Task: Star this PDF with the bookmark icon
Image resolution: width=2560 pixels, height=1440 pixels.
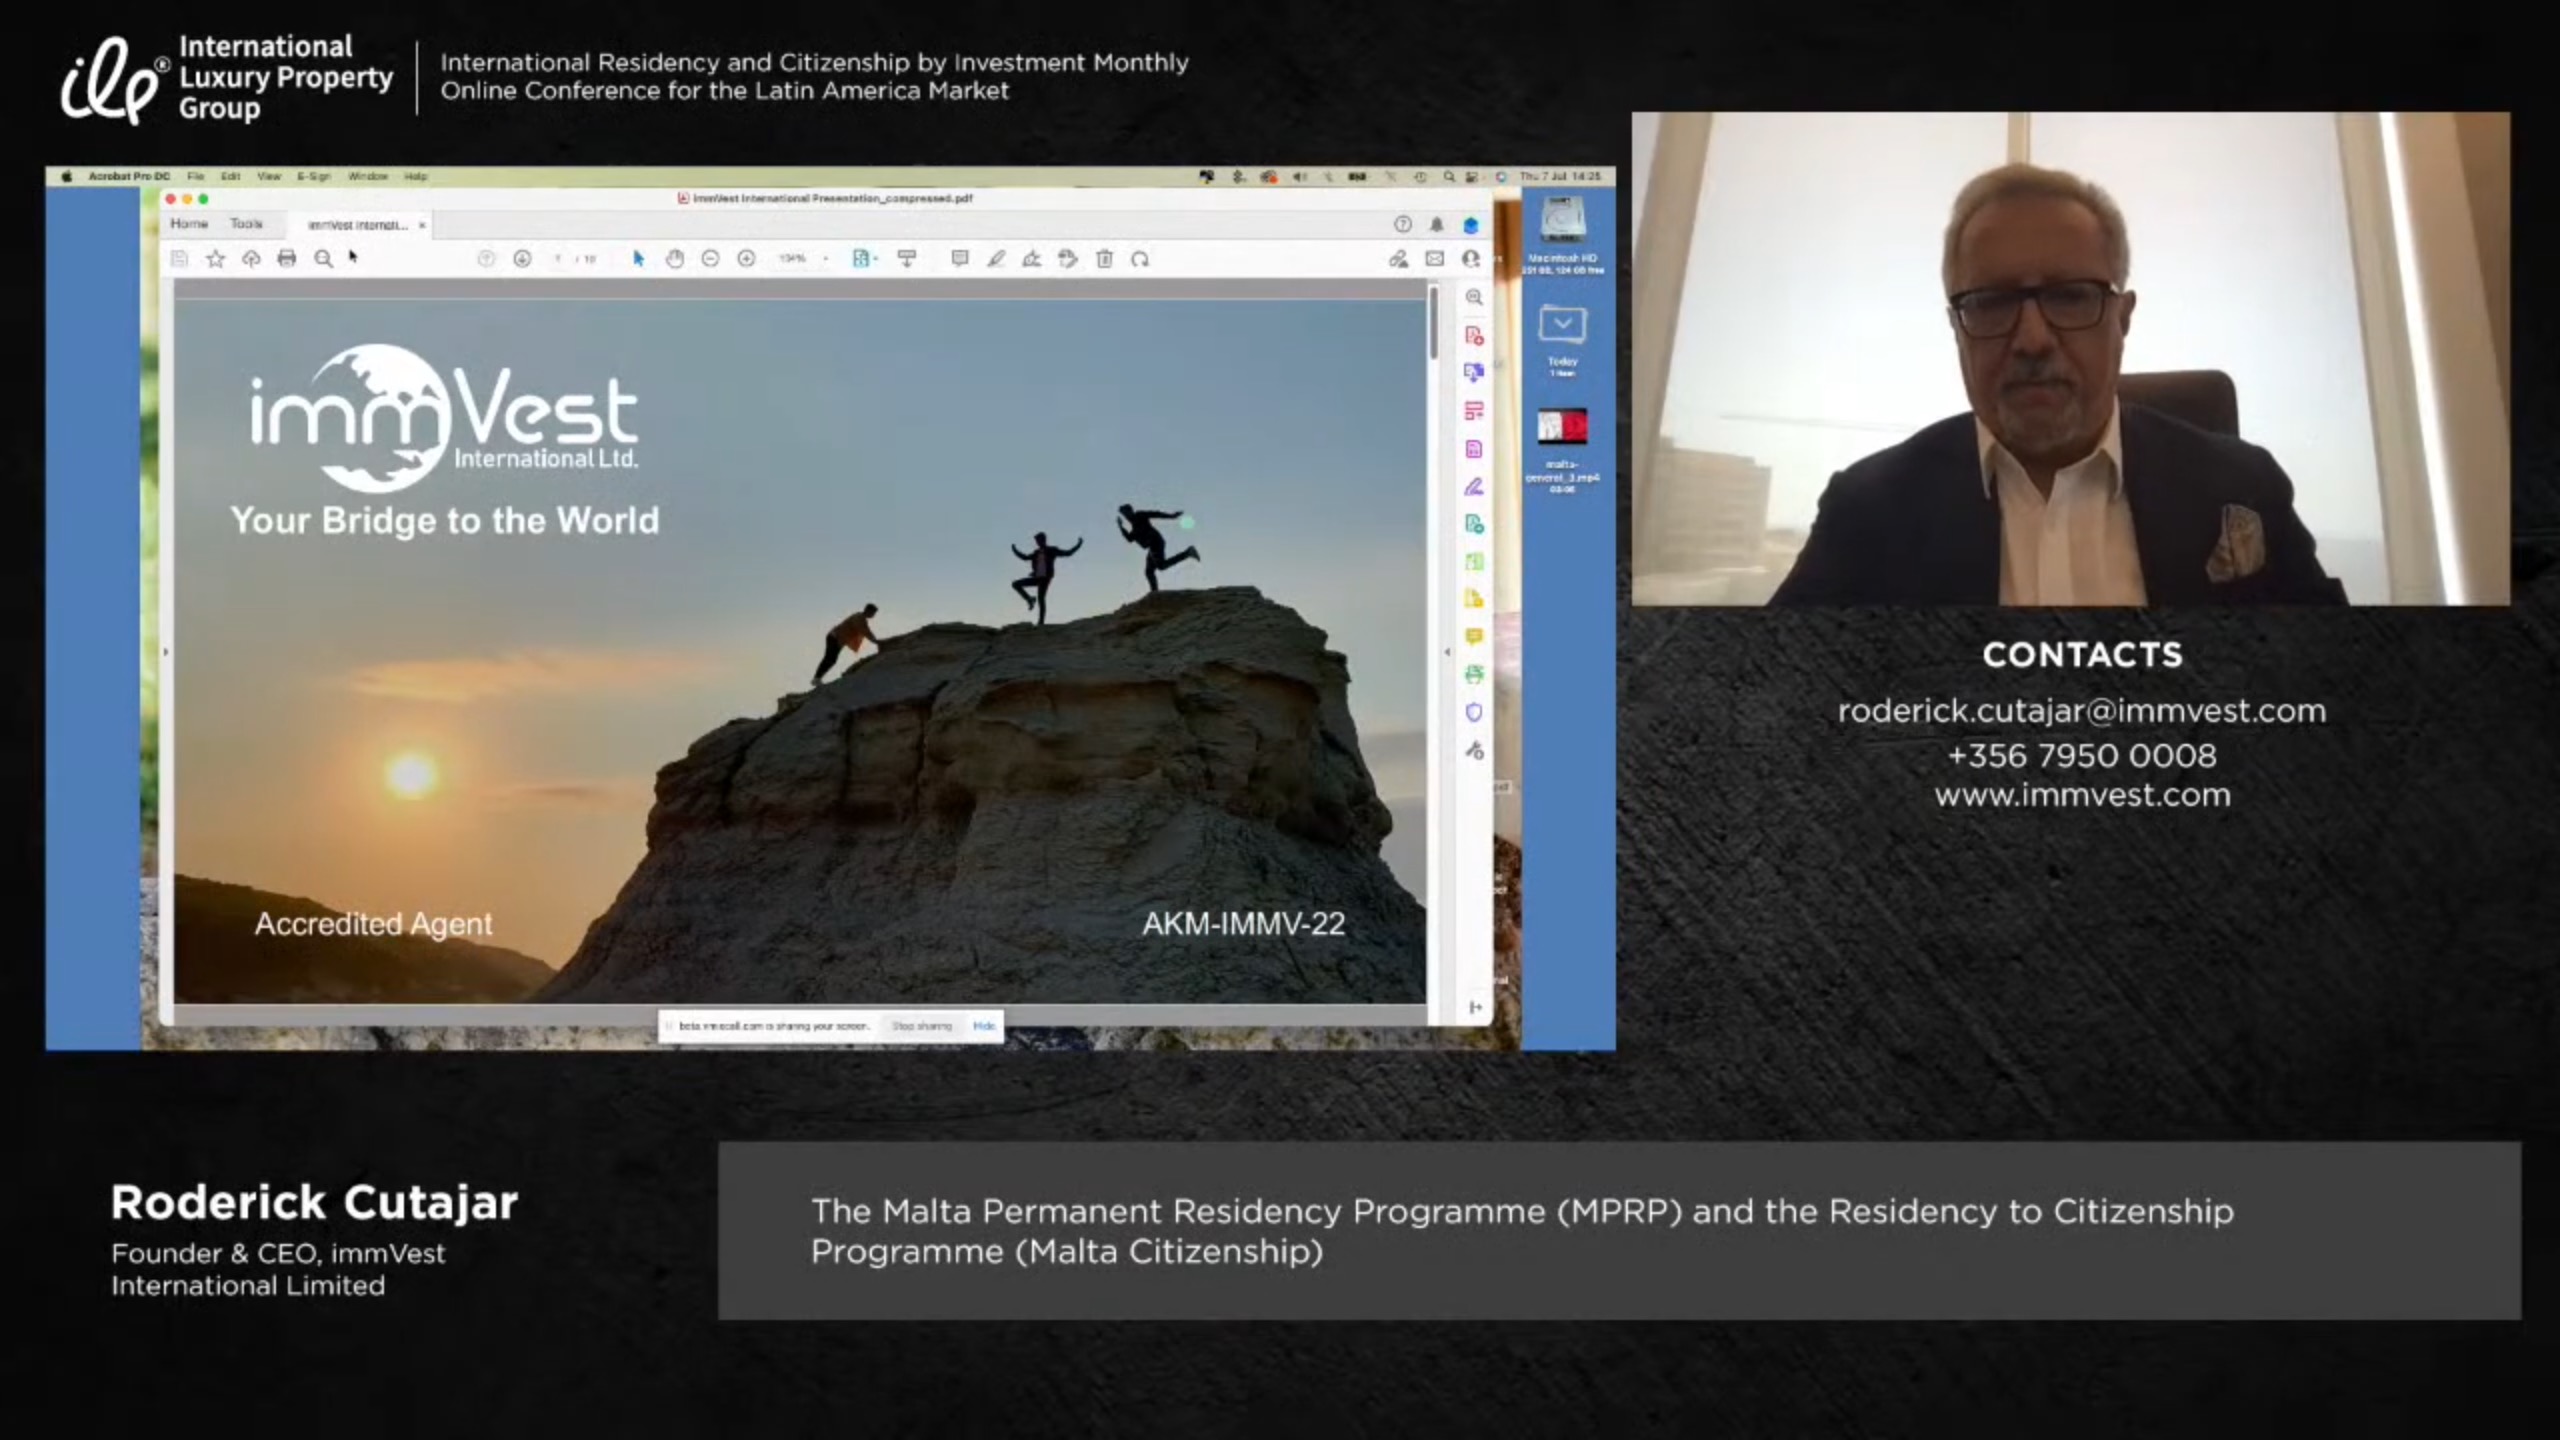Action: tap(215, 259)
